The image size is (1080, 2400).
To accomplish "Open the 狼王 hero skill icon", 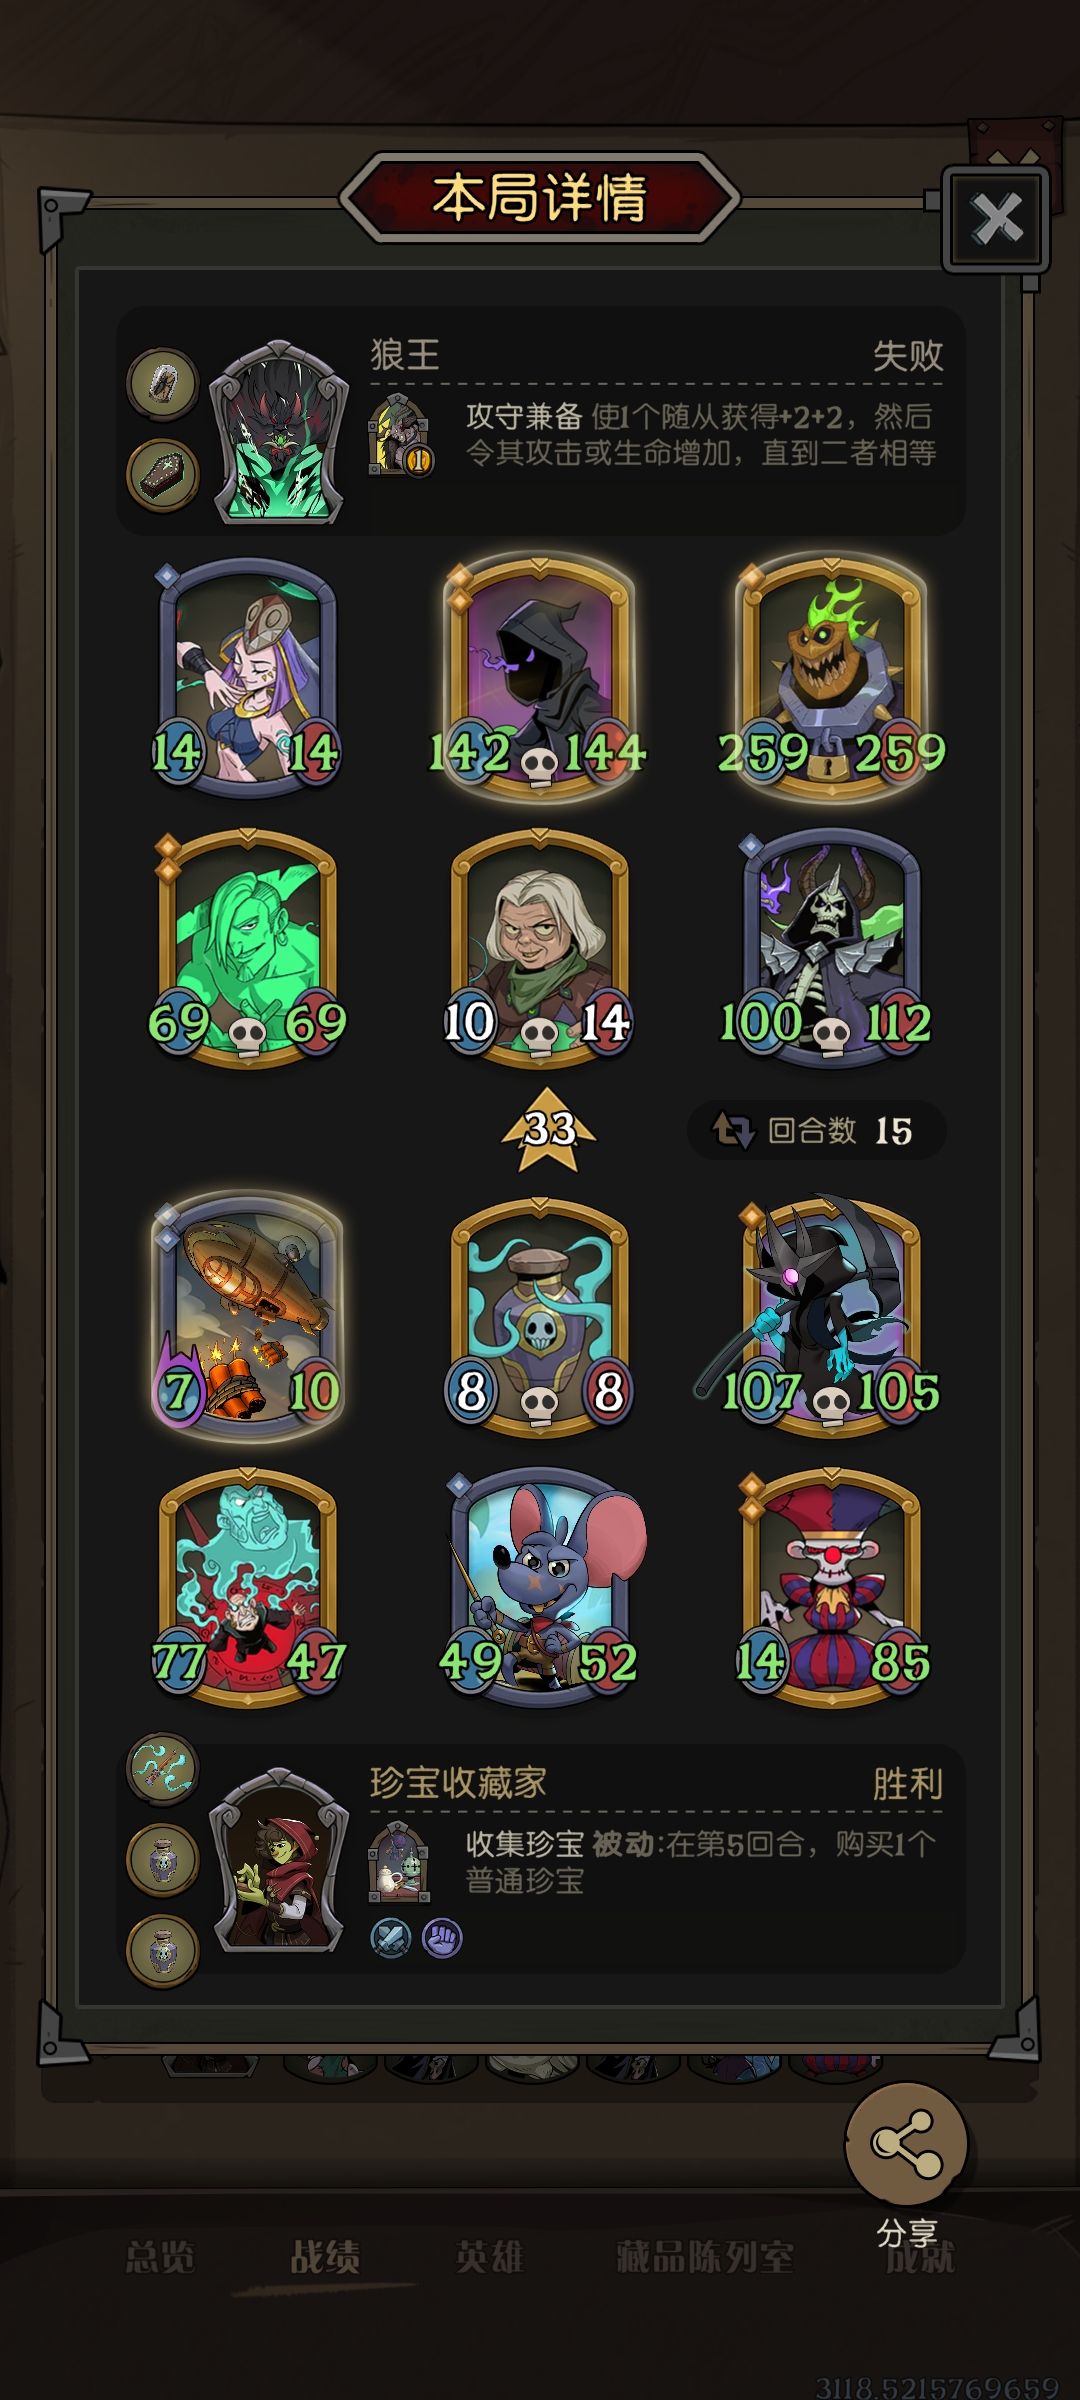I will (400, 435).
